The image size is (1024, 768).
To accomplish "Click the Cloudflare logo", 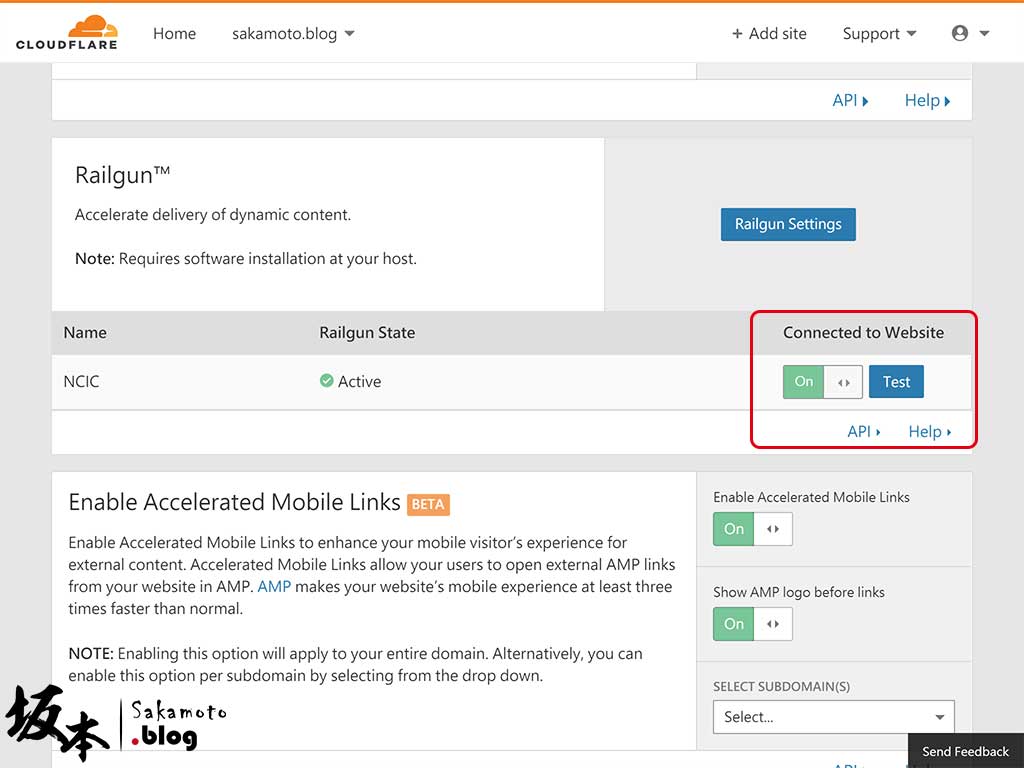I will point(67,33).
